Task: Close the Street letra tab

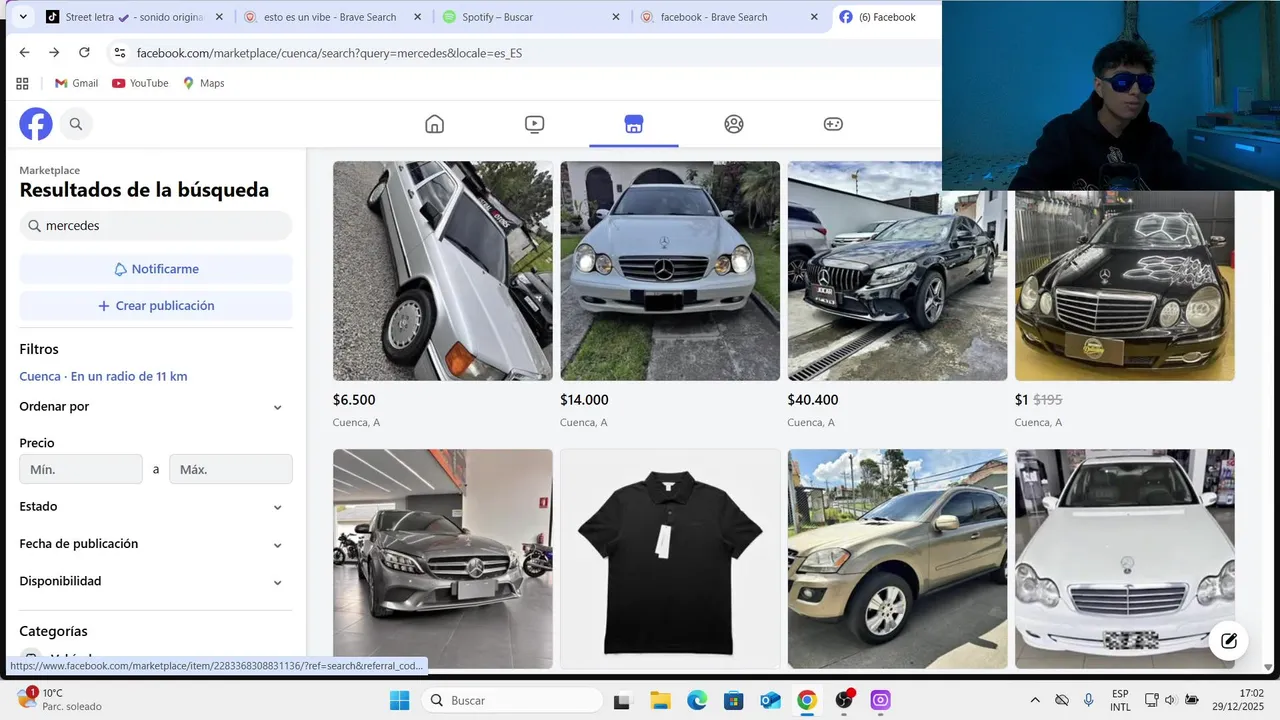Action: coord(219,17)
